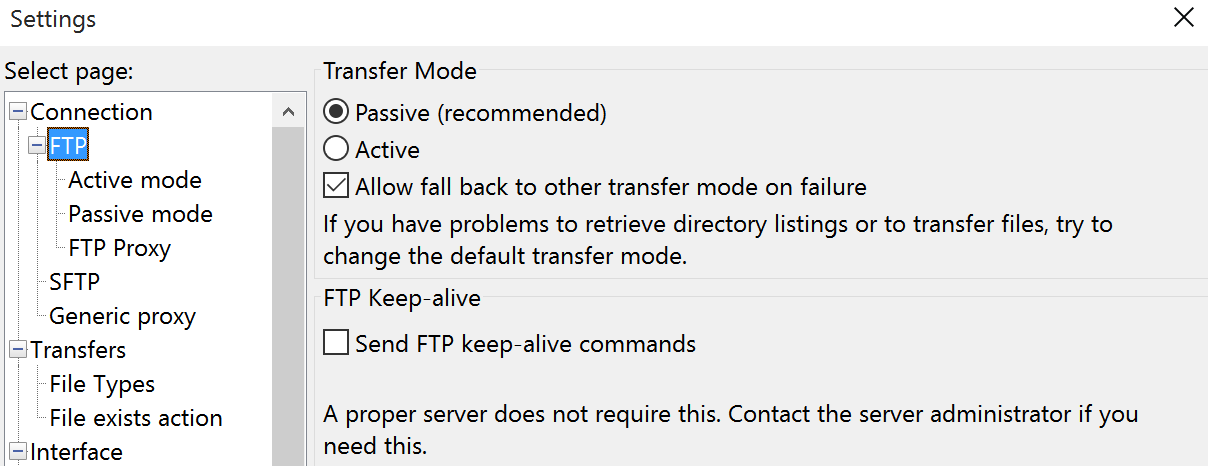Collapse the Connection tree node
Viewport: 1208px width, 466px height.
click(x=19, y=112)
